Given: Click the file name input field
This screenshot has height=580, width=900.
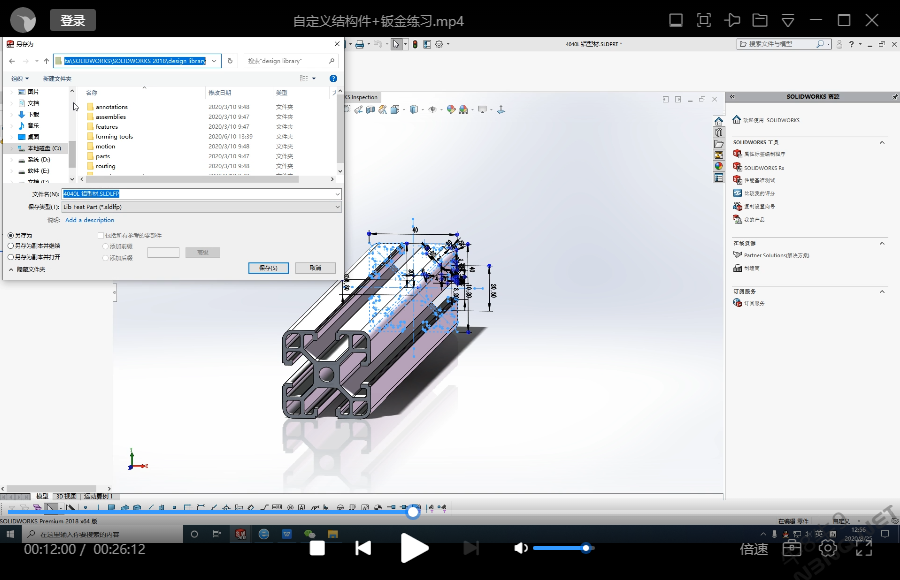Looking at the screenshot, I should (201, 194).
